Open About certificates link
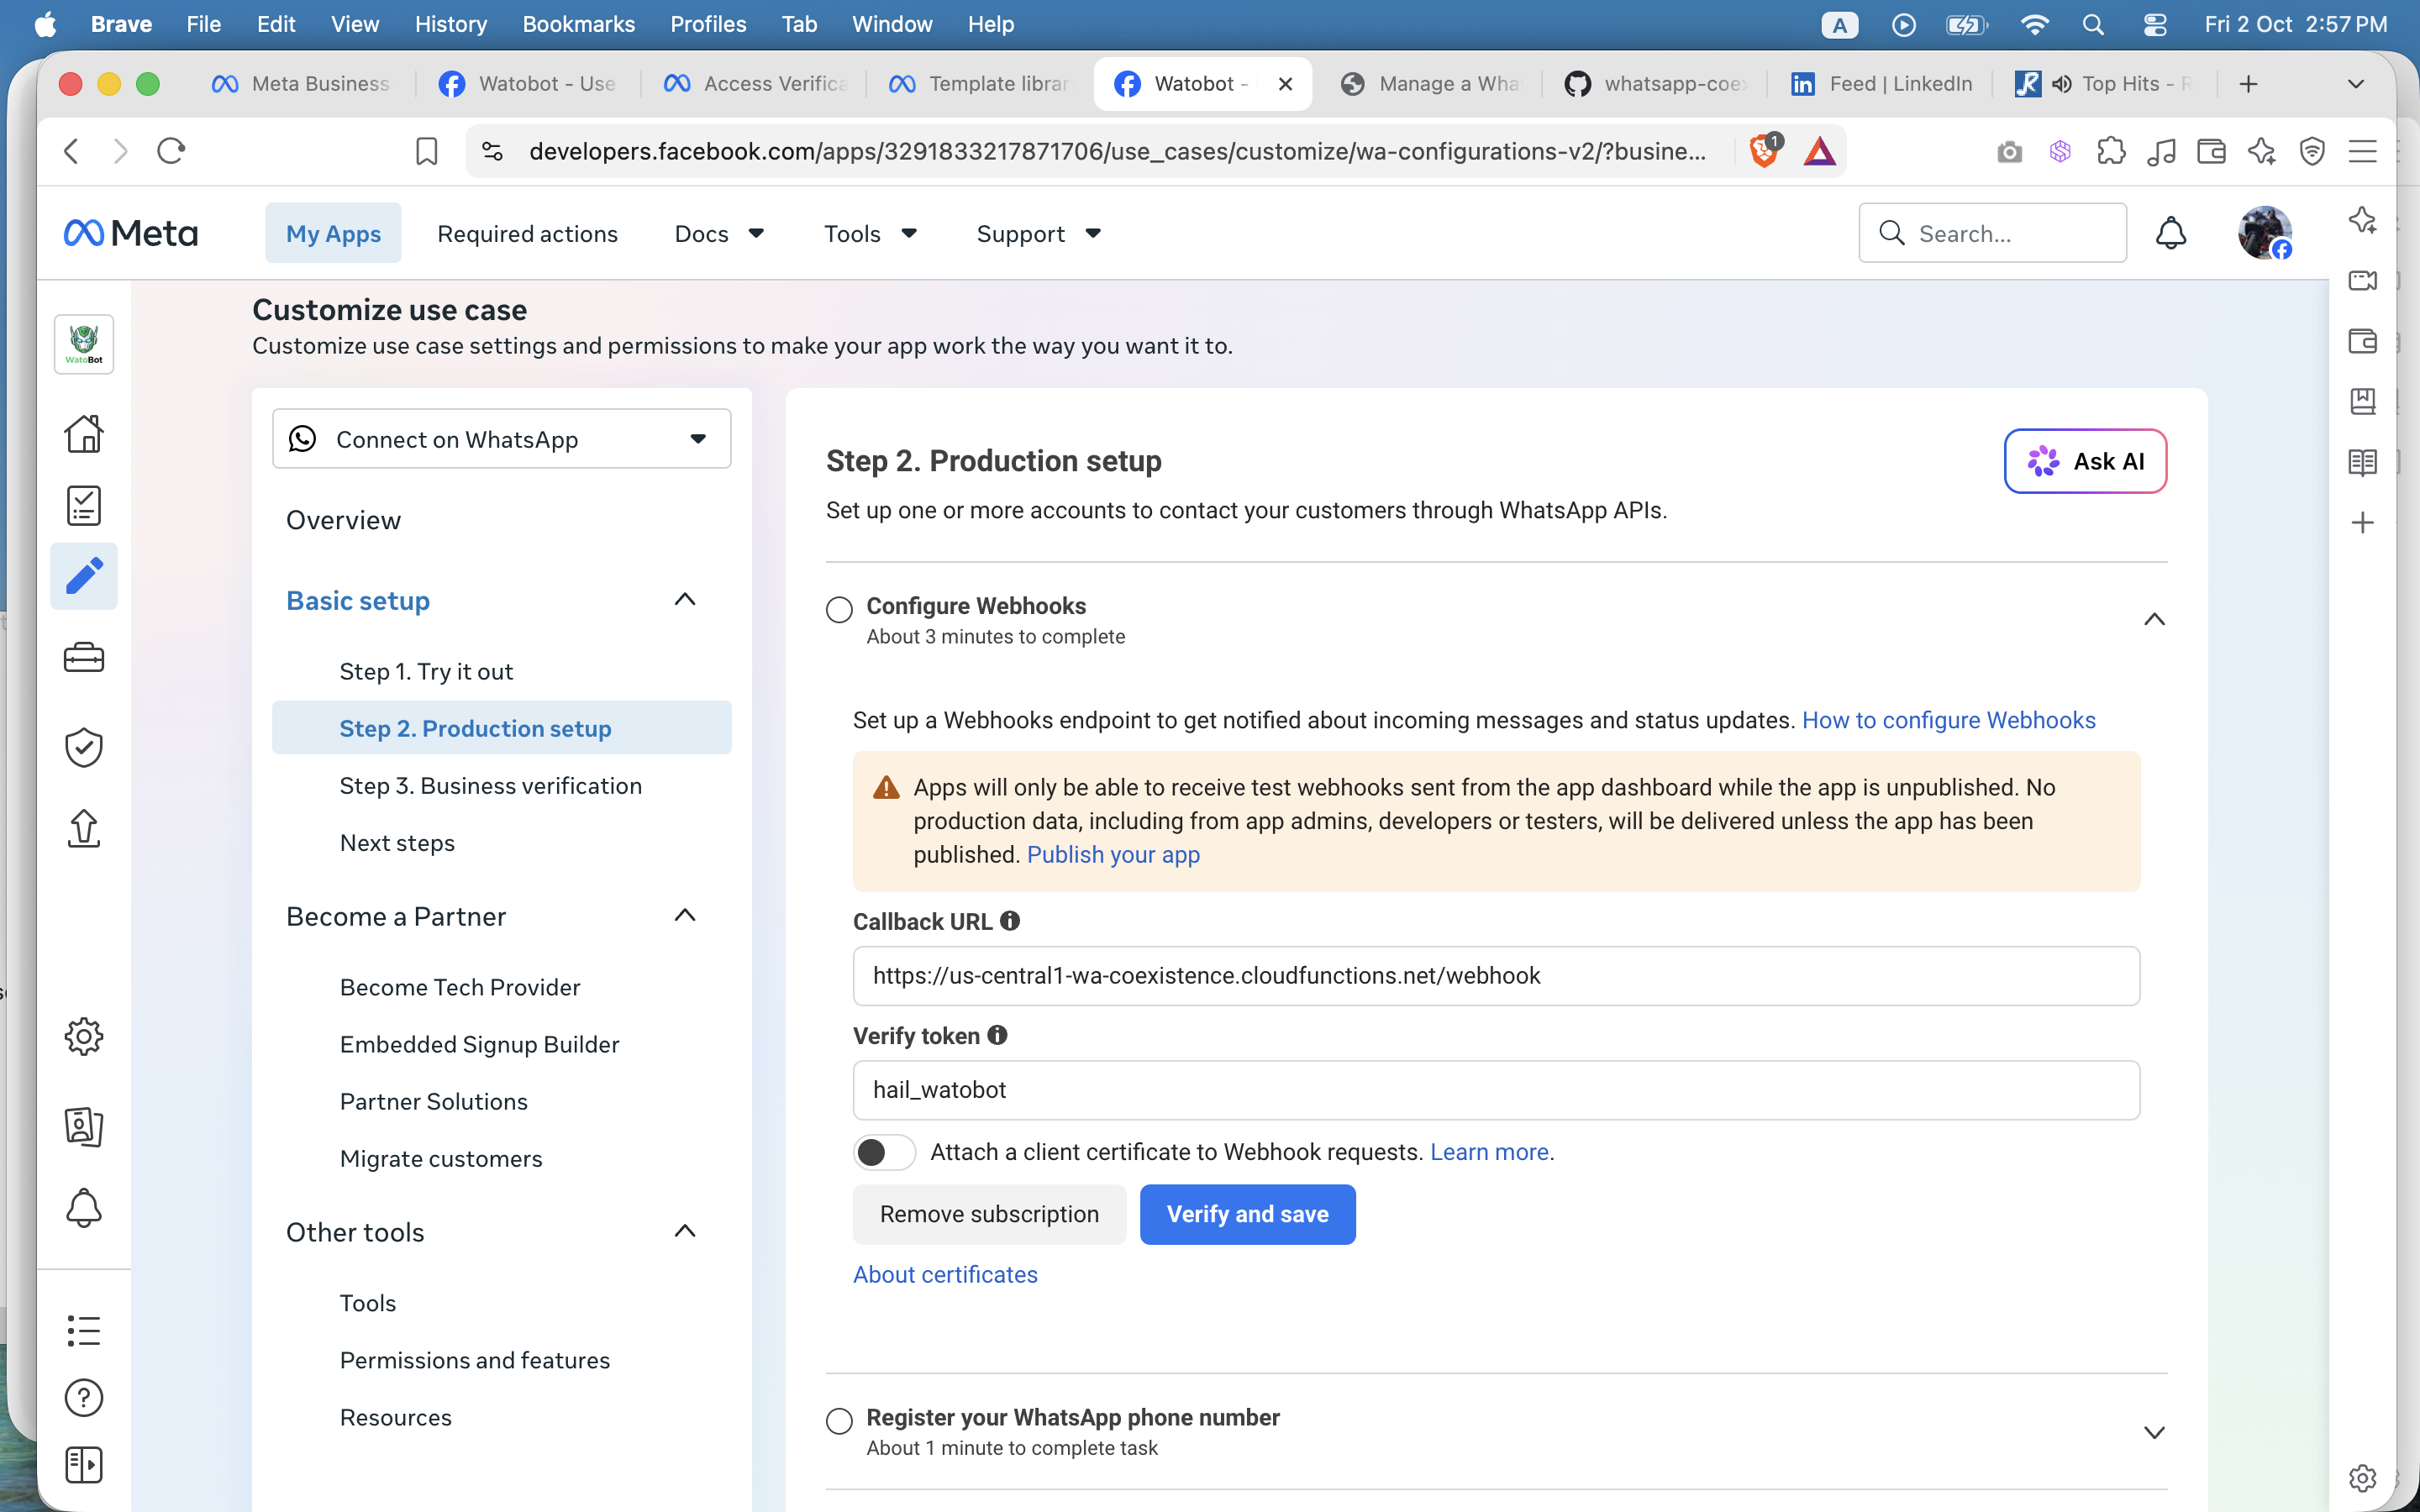2420x1512 pixels. pyautogui.click(x=945, y=1274)
